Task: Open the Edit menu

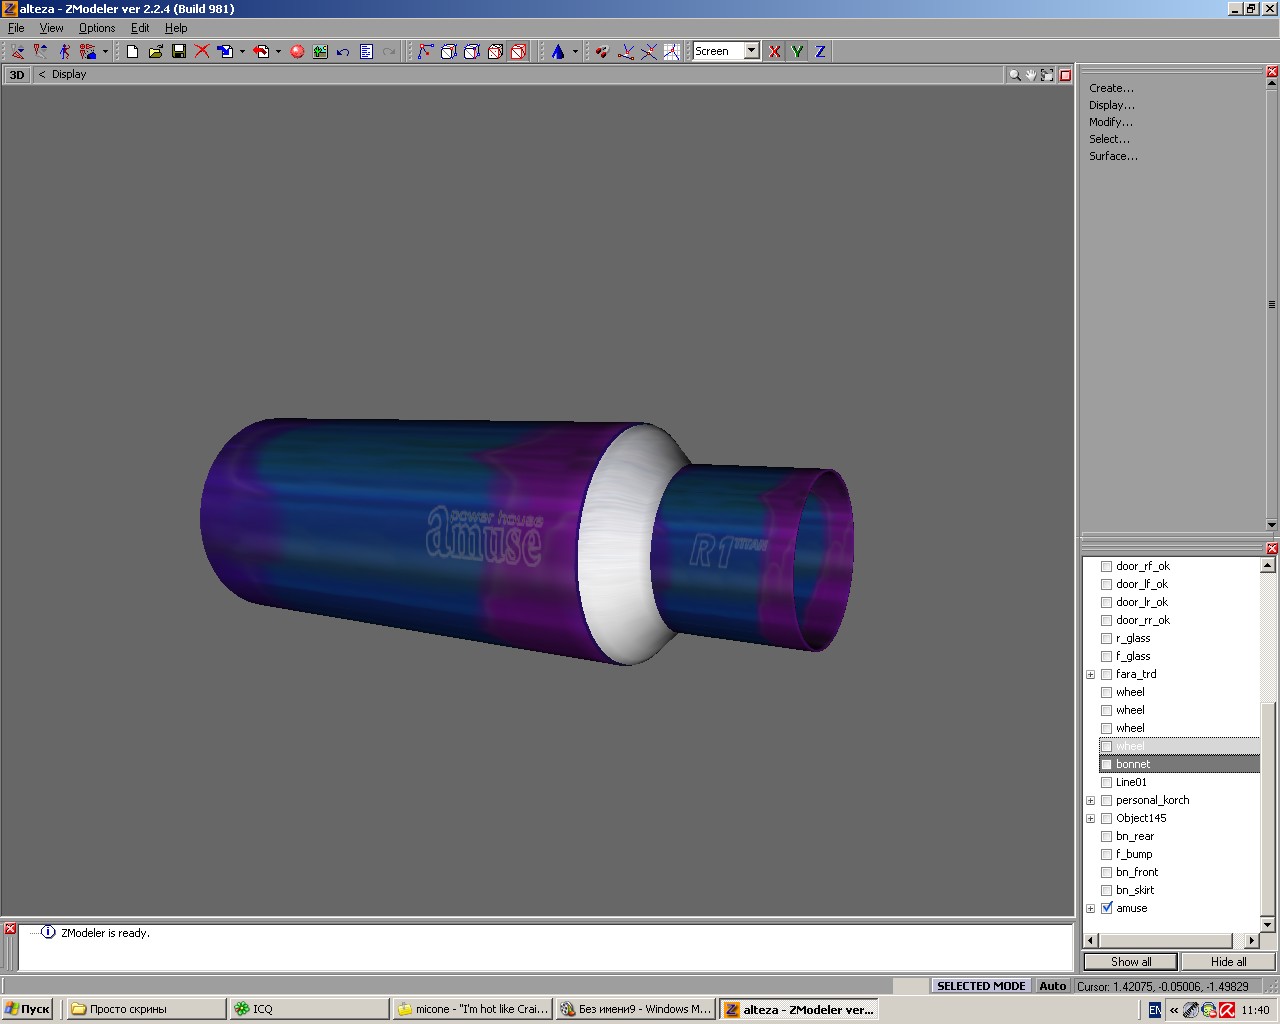Action: pos(140,28)
